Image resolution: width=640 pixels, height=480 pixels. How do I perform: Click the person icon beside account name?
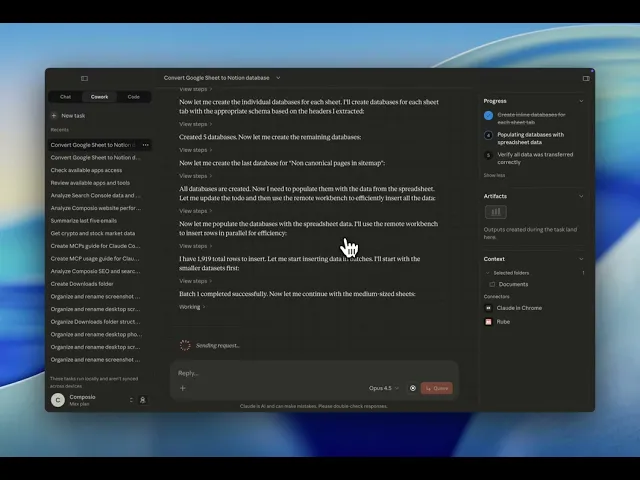click(142, 400)
